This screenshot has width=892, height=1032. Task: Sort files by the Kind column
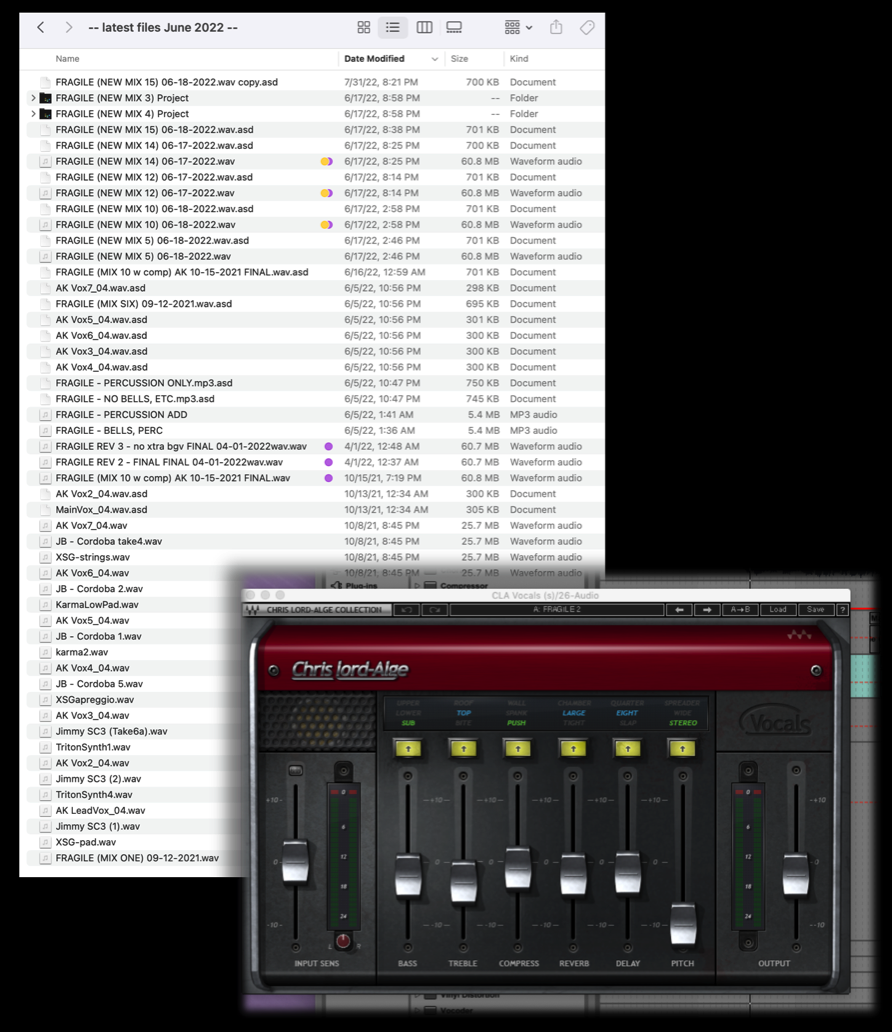[x=519, y=59]
